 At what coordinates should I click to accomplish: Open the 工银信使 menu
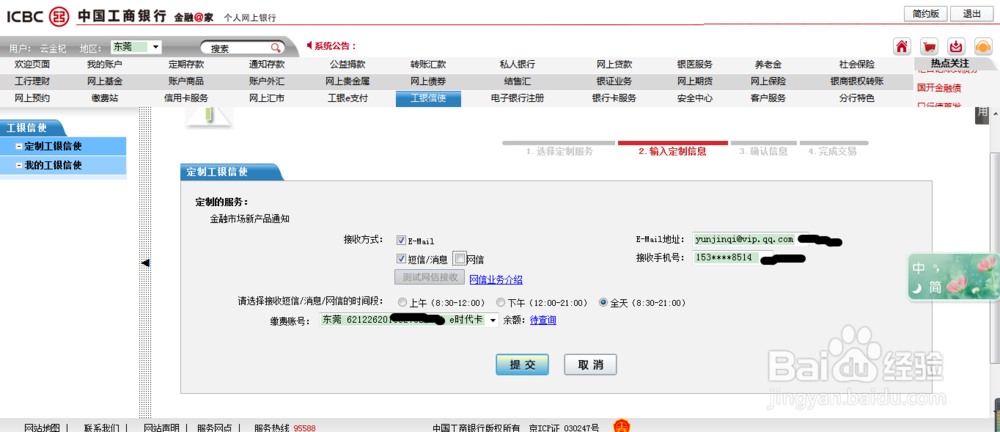(x=428, y=98)
